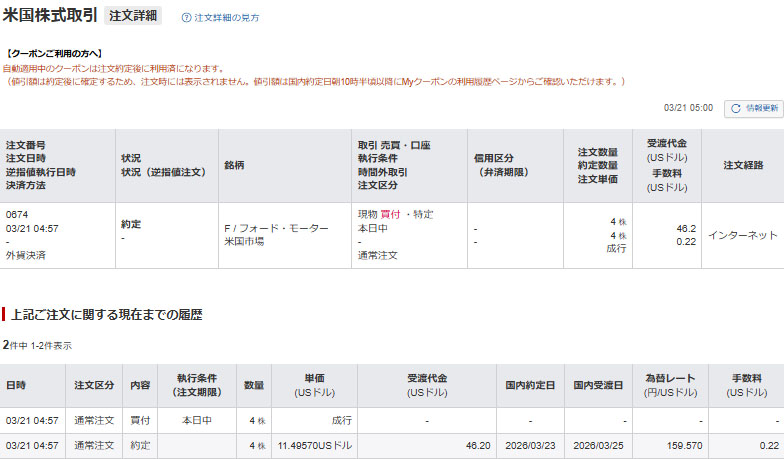Click the 注文経路 column header
This screenshot has width=784, height=459.
pos(742,165)
